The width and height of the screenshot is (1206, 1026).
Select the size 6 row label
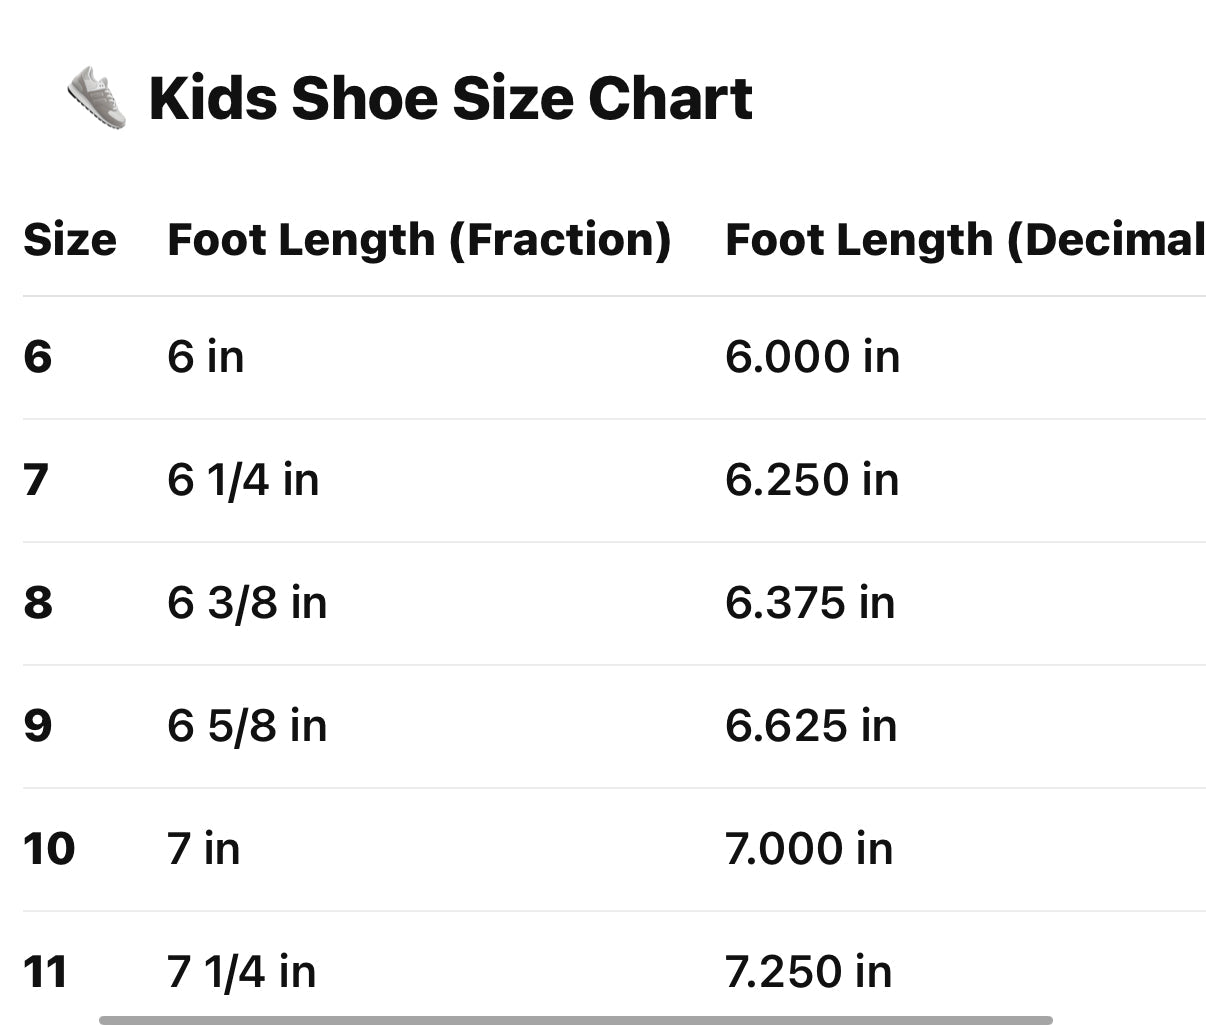[x=38, y=357]
